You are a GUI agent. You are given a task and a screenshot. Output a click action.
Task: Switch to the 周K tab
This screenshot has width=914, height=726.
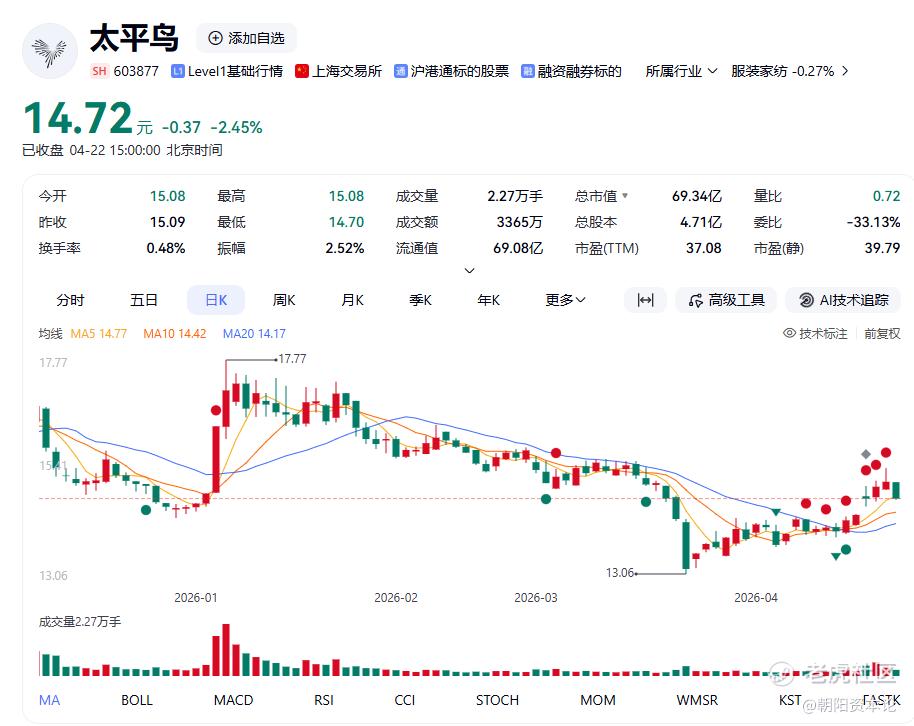(x=284, y=300)
